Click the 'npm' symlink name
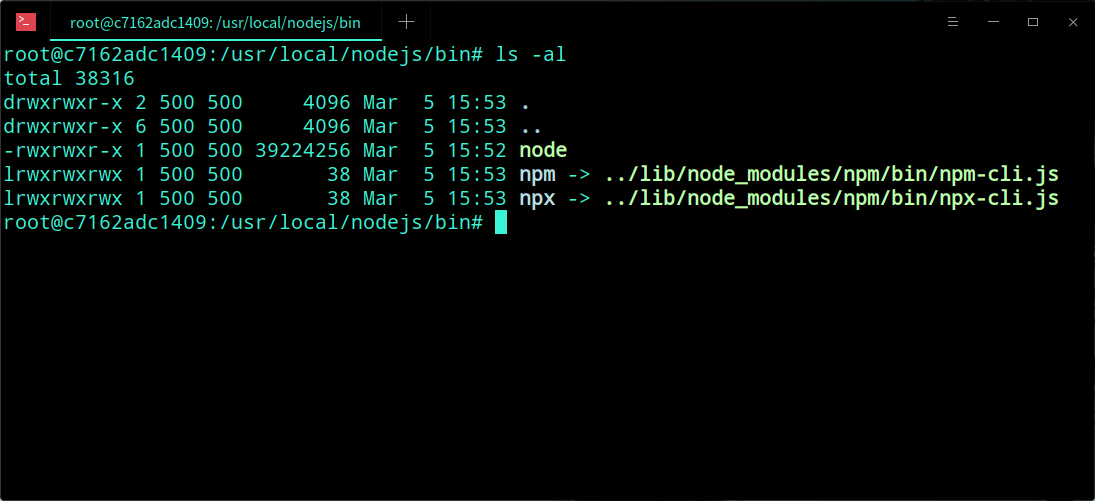 [x=537, y=175]
